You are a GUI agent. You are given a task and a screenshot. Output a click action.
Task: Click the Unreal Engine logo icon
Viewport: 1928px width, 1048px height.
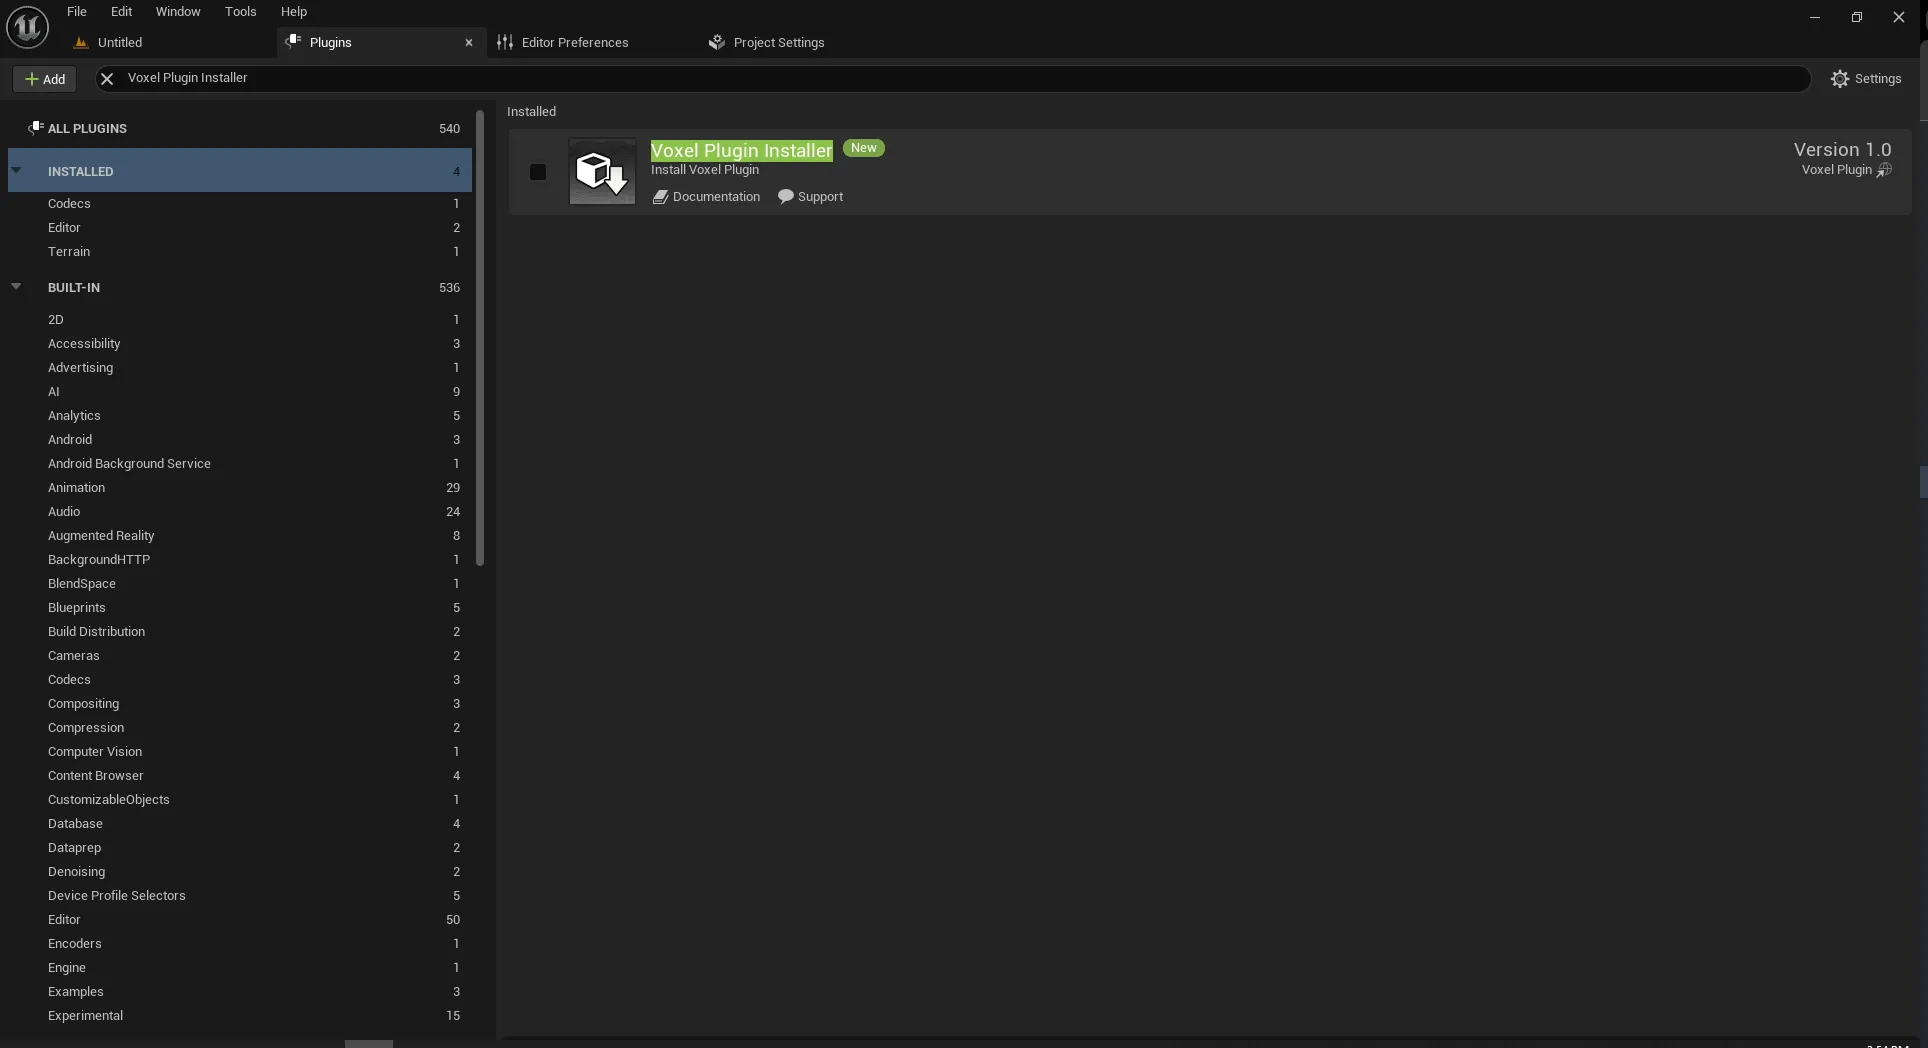click(x=27, y=27)
